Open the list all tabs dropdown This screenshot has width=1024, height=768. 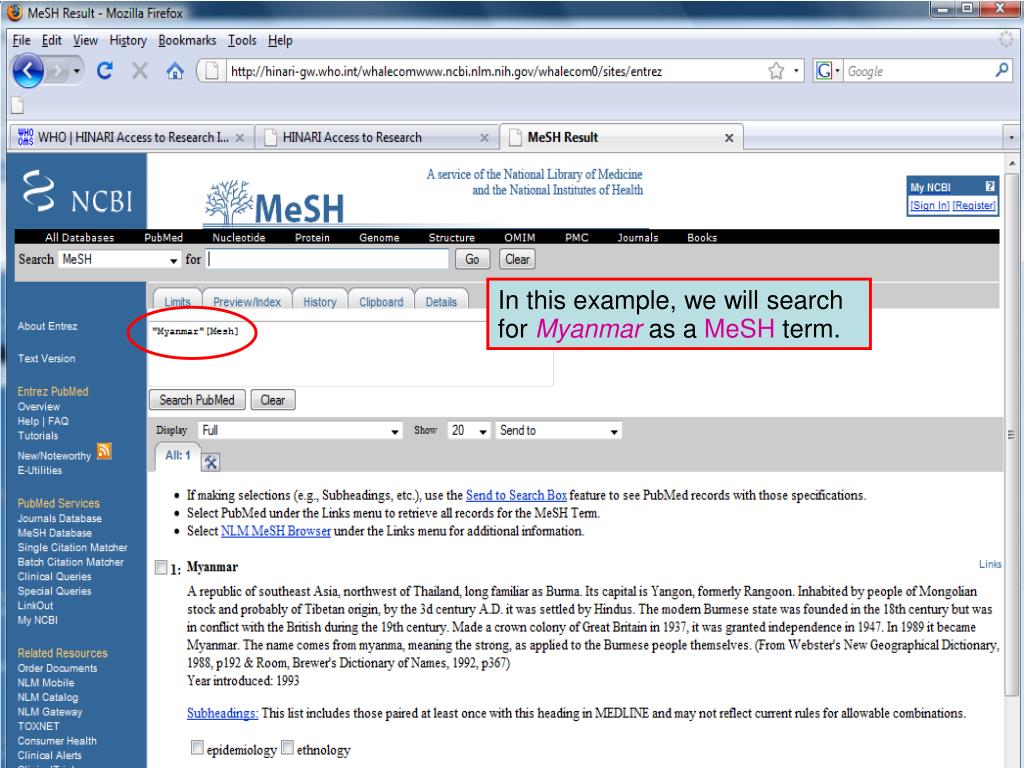pyautogui.click(x=1011, y=137)
